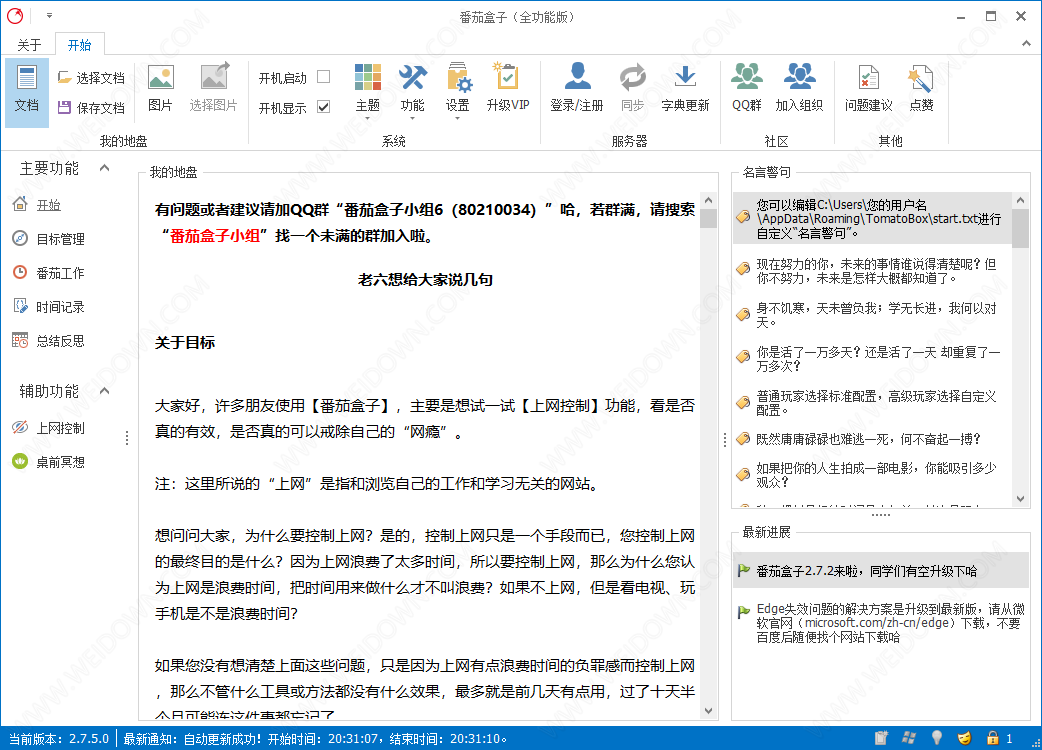The image size is (1042, 750).
Task: Select the quote starting 身不饥寒
Action: 873,315
